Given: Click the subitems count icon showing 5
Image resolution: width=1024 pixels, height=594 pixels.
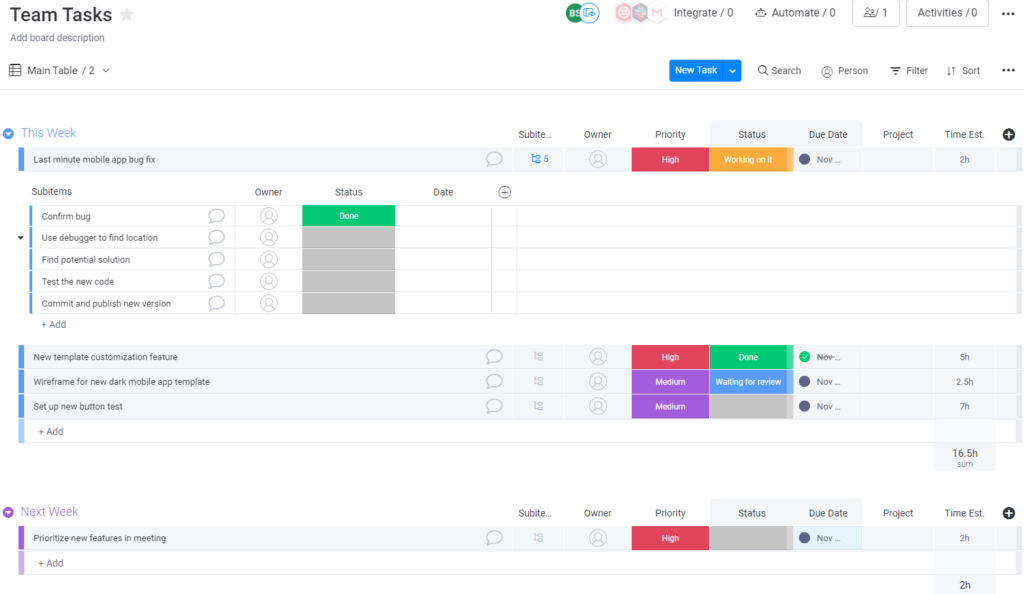Looking at the screenshot, I should click(x=538, y=158).
